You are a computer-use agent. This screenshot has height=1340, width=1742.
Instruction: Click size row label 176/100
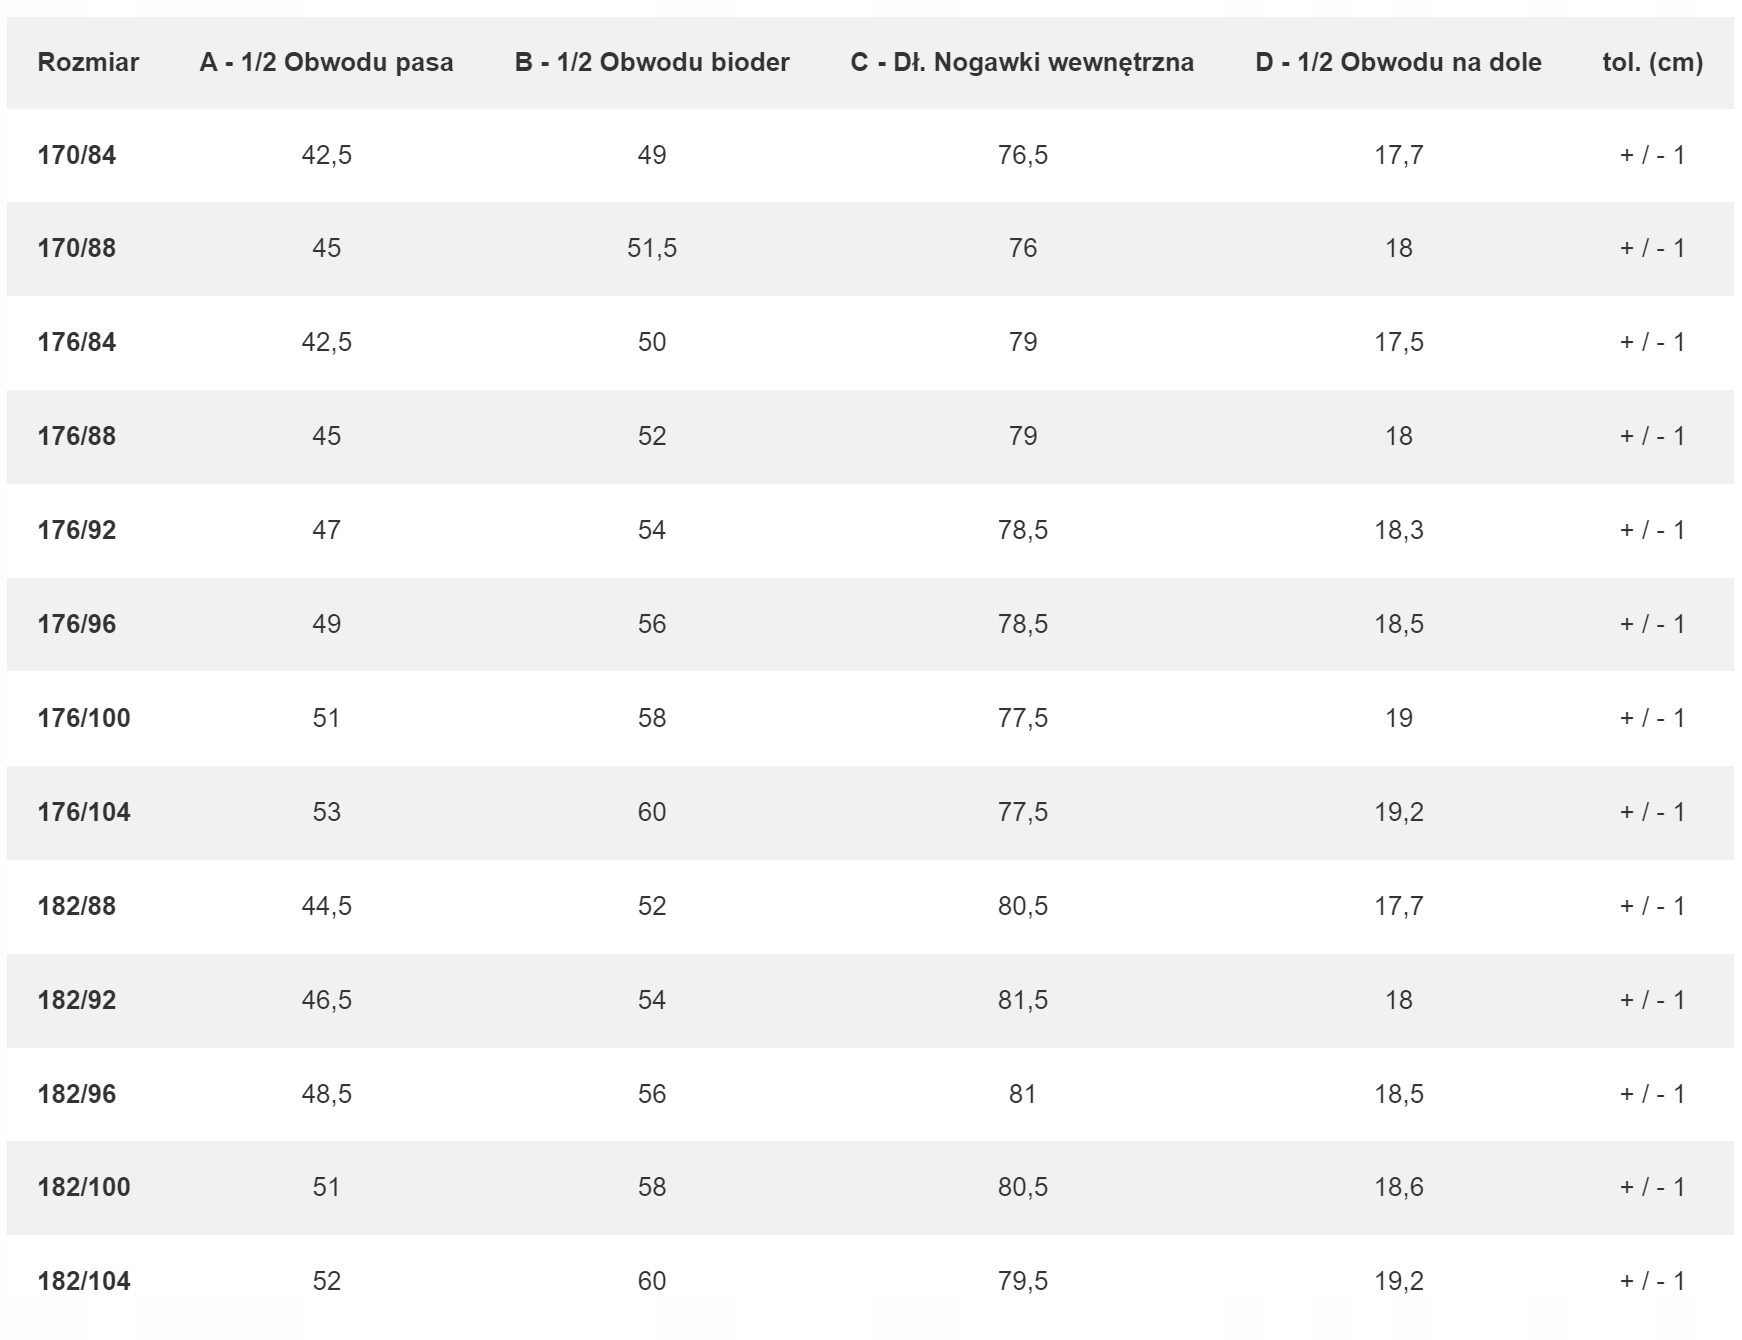pos(84,718)
